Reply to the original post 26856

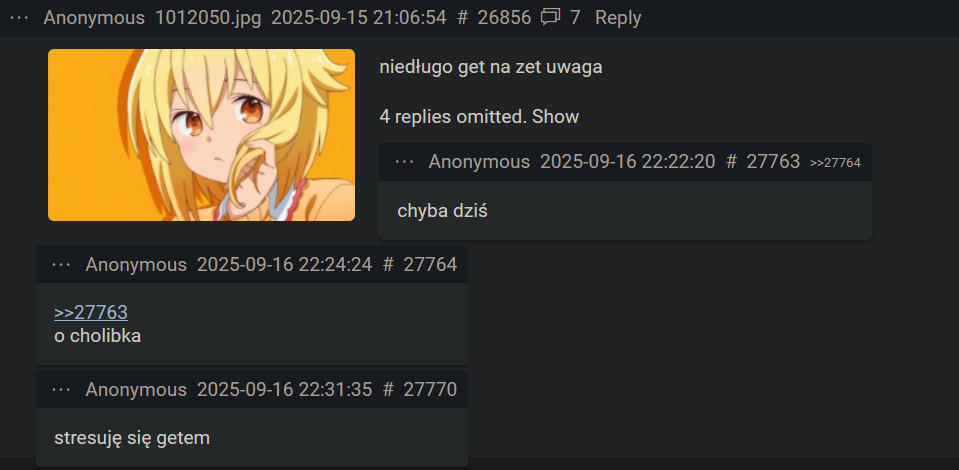(618, 18)
